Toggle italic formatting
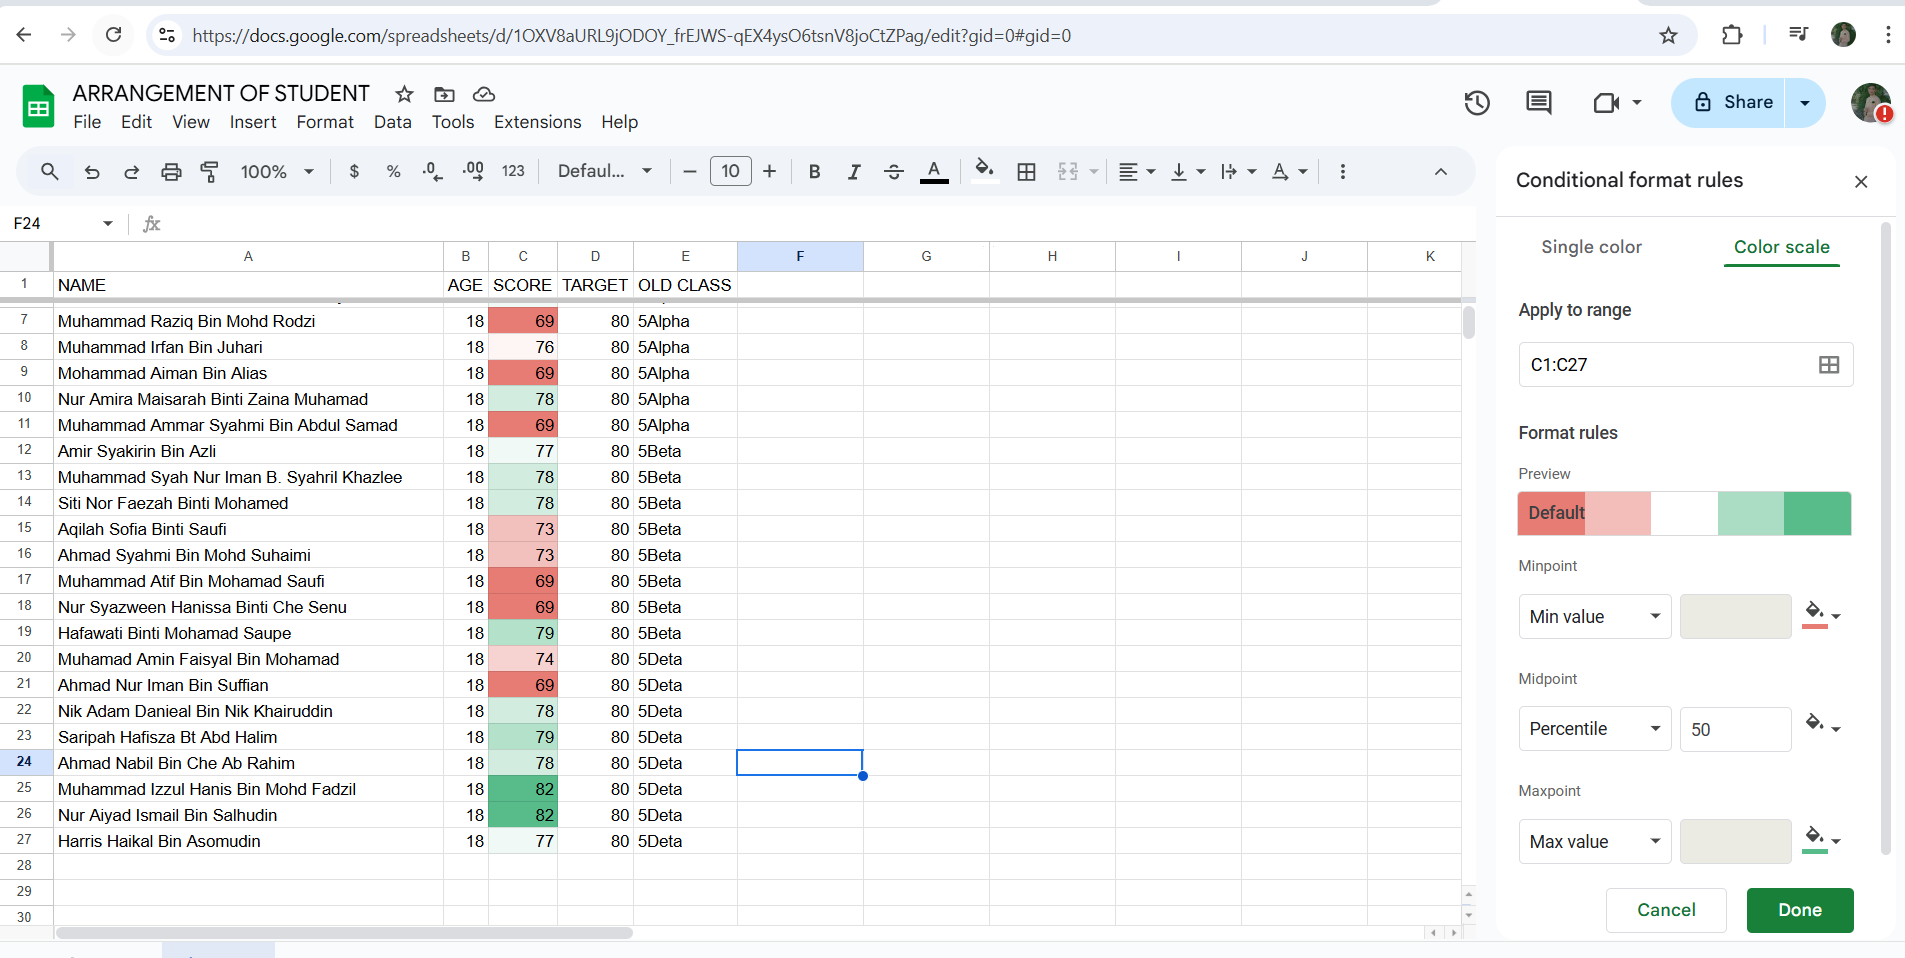 854,171
